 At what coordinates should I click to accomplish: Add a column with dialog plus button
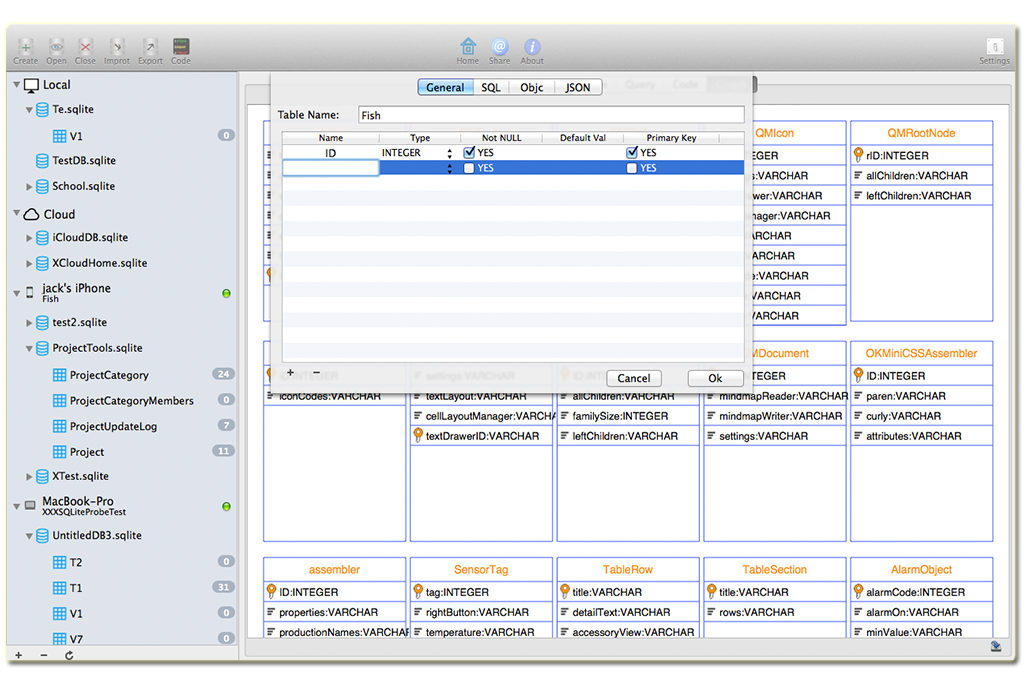point(291,372)
